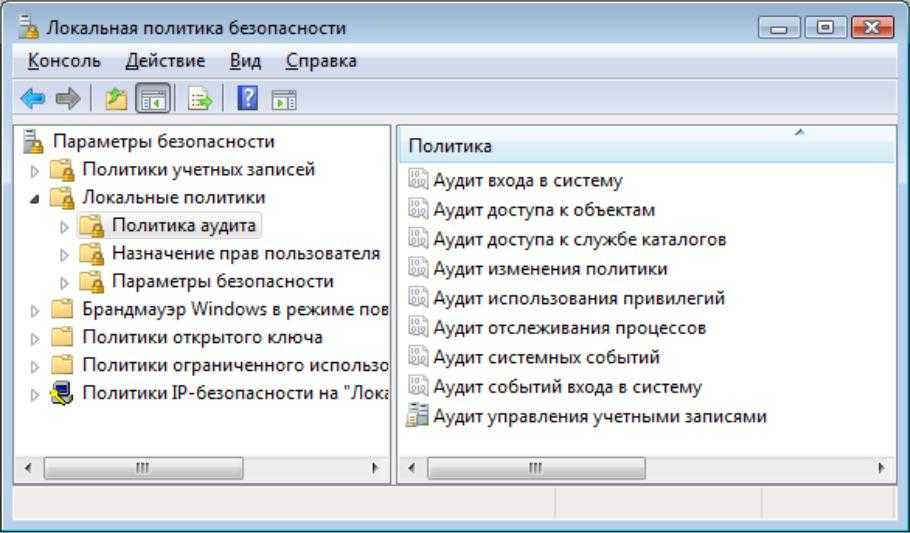Collapse the Локальные политики tree node

coord(35,199)
